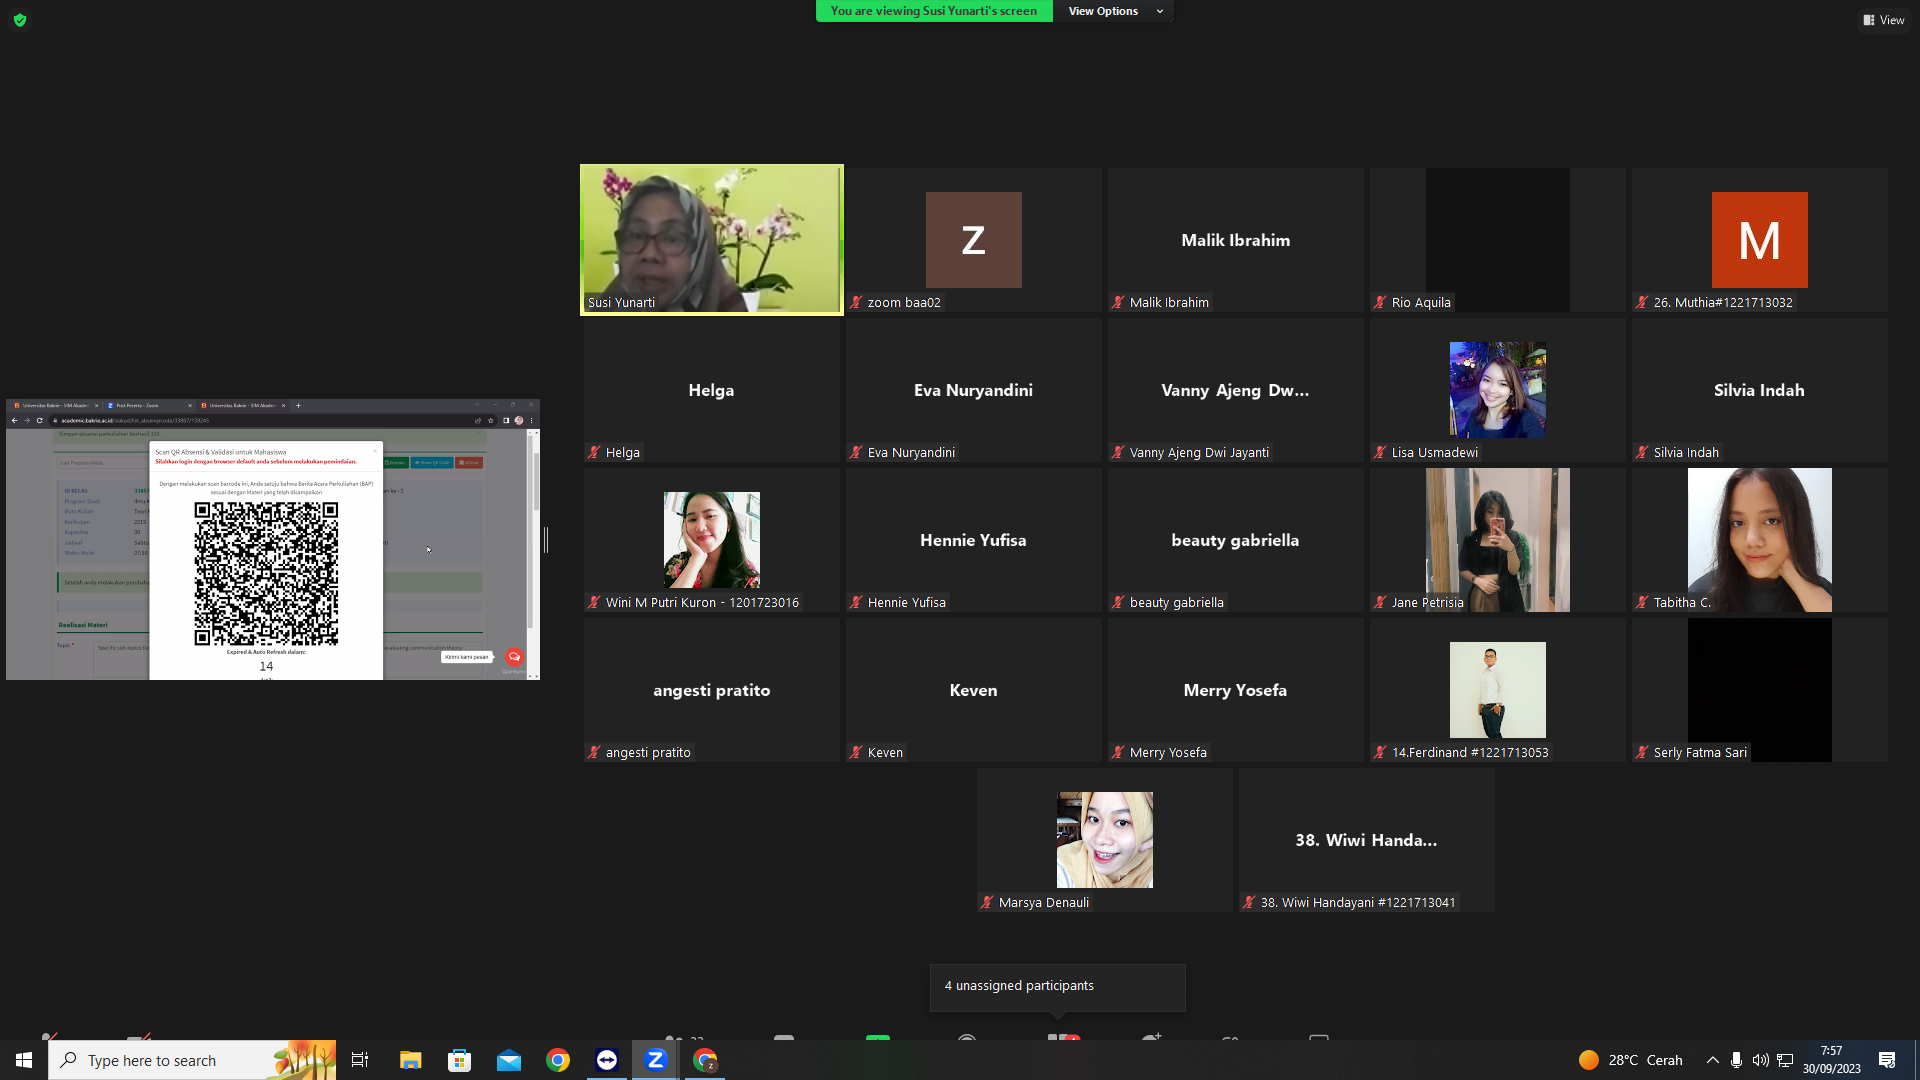This screenshot has height=1080, width=1920.
Task: Expand the View Options dropdown
Action: pyautogui.click(x=1114, y=11)
